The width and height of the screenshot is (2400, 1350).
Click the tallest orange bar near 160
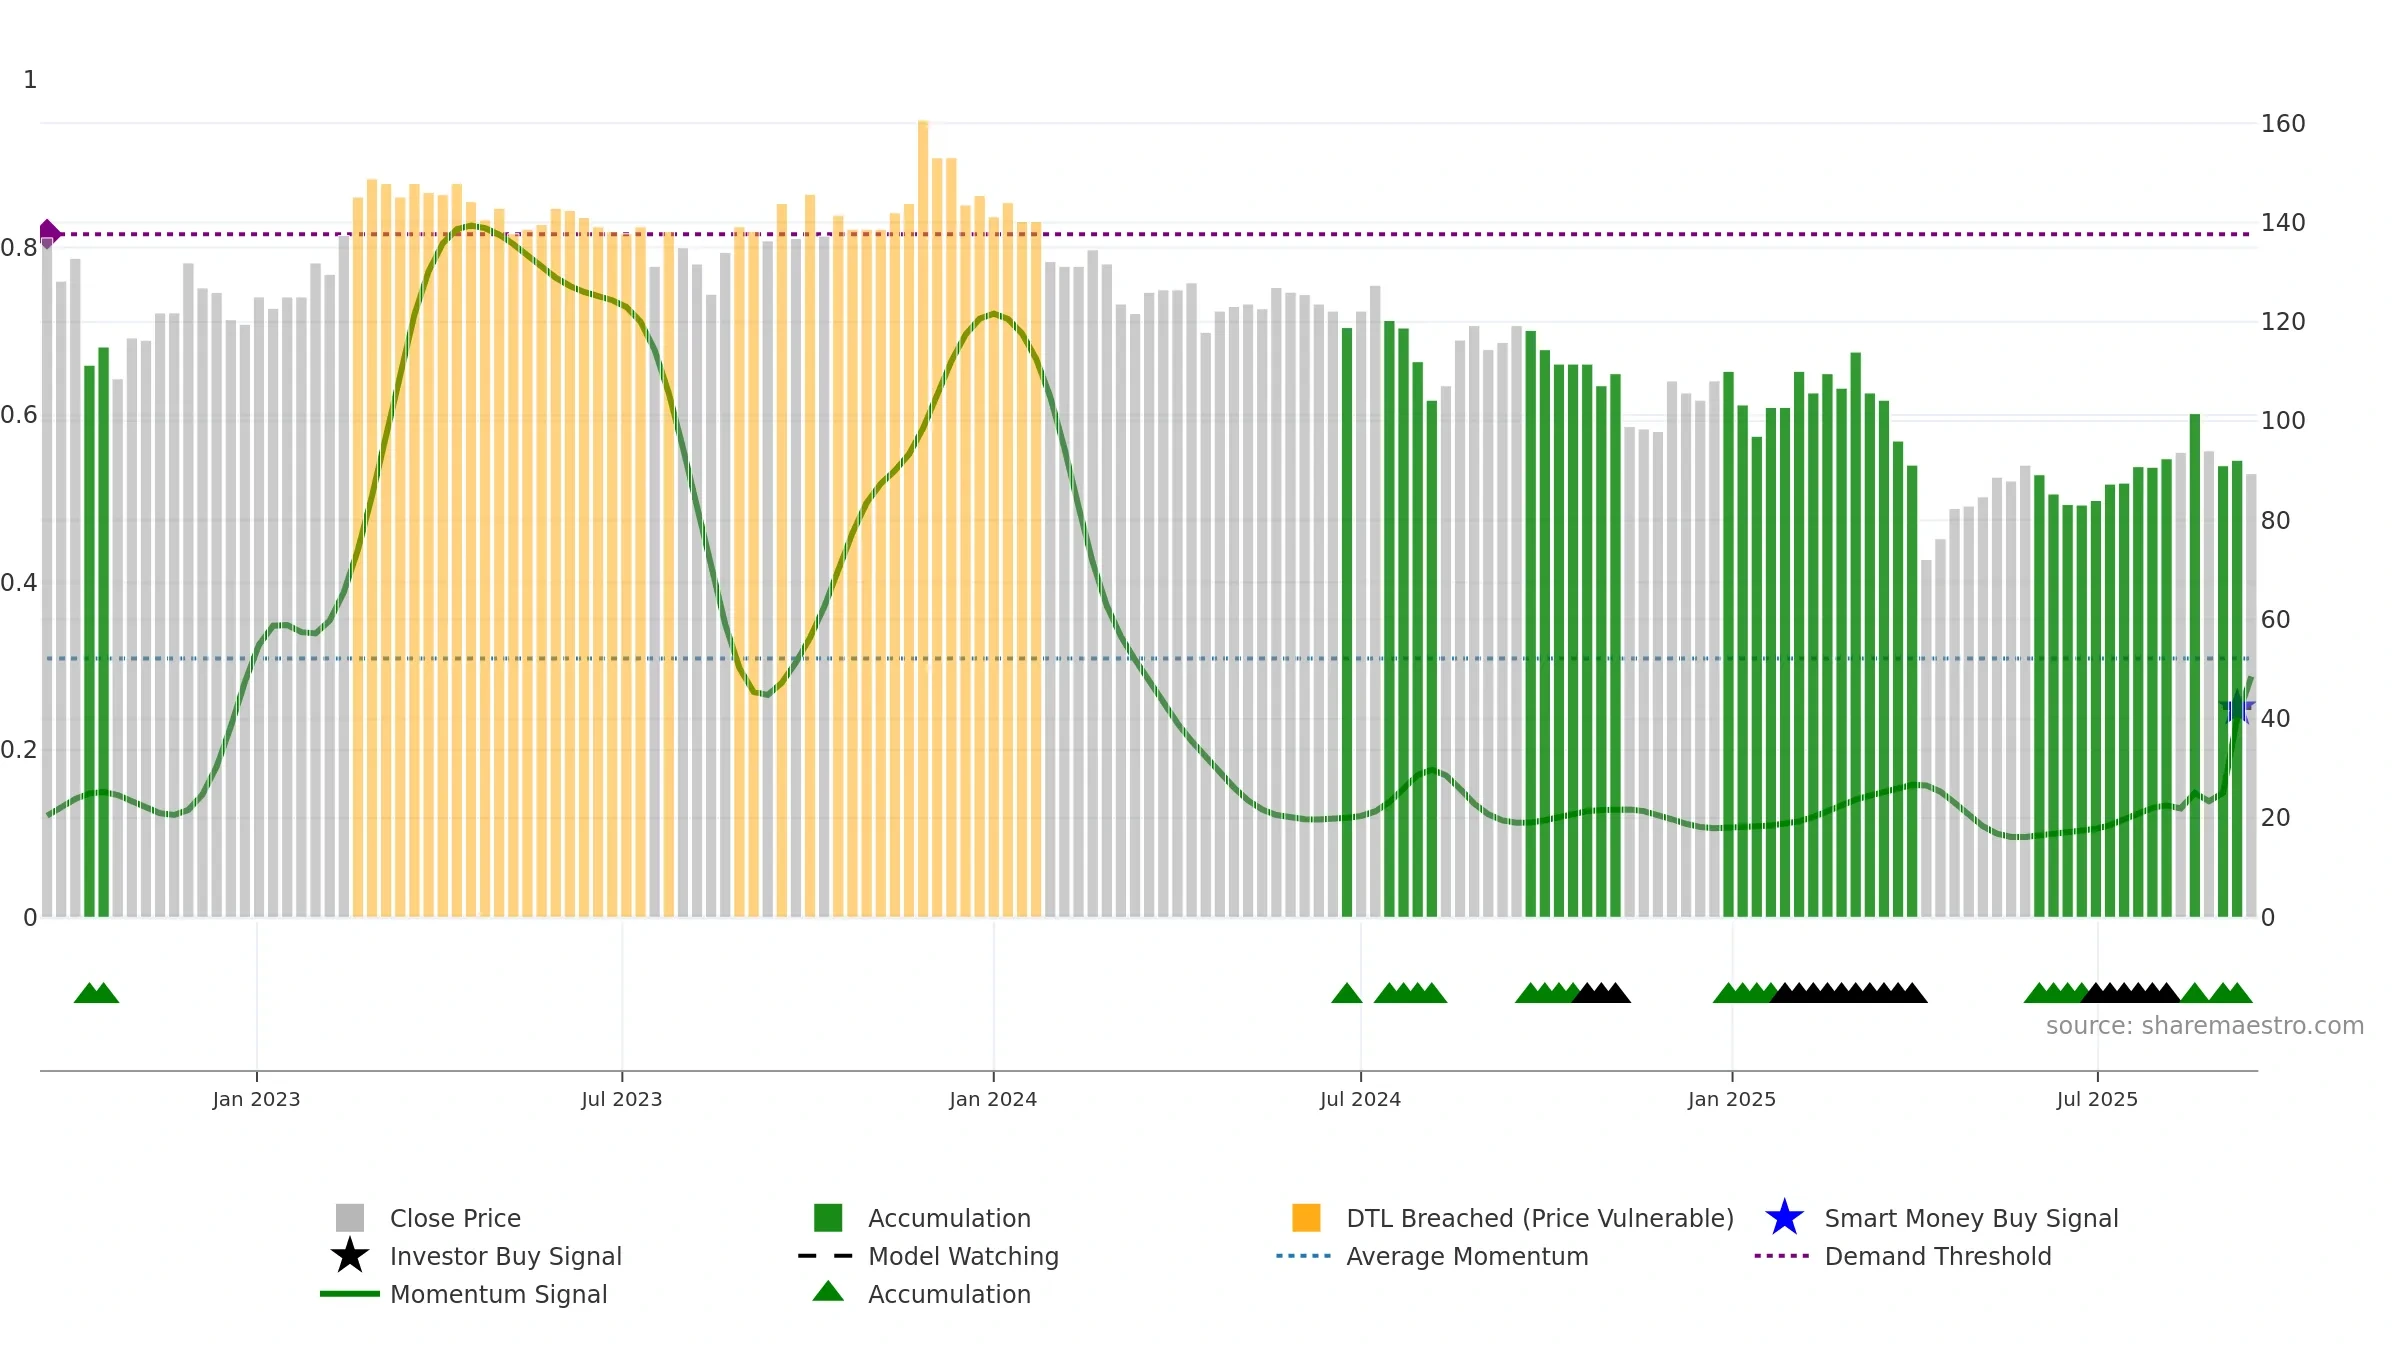click(x=923, y=518)
